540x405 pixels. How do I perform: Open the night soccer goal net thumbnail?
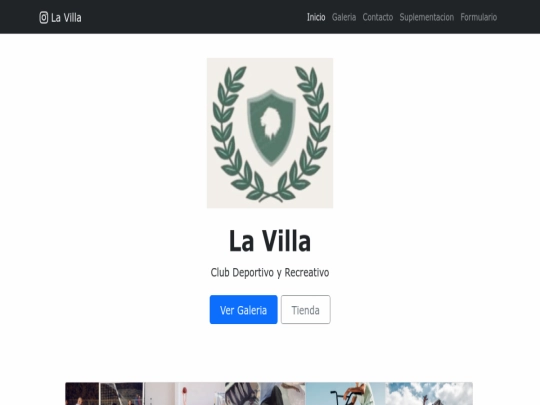[x=121, y=394]
